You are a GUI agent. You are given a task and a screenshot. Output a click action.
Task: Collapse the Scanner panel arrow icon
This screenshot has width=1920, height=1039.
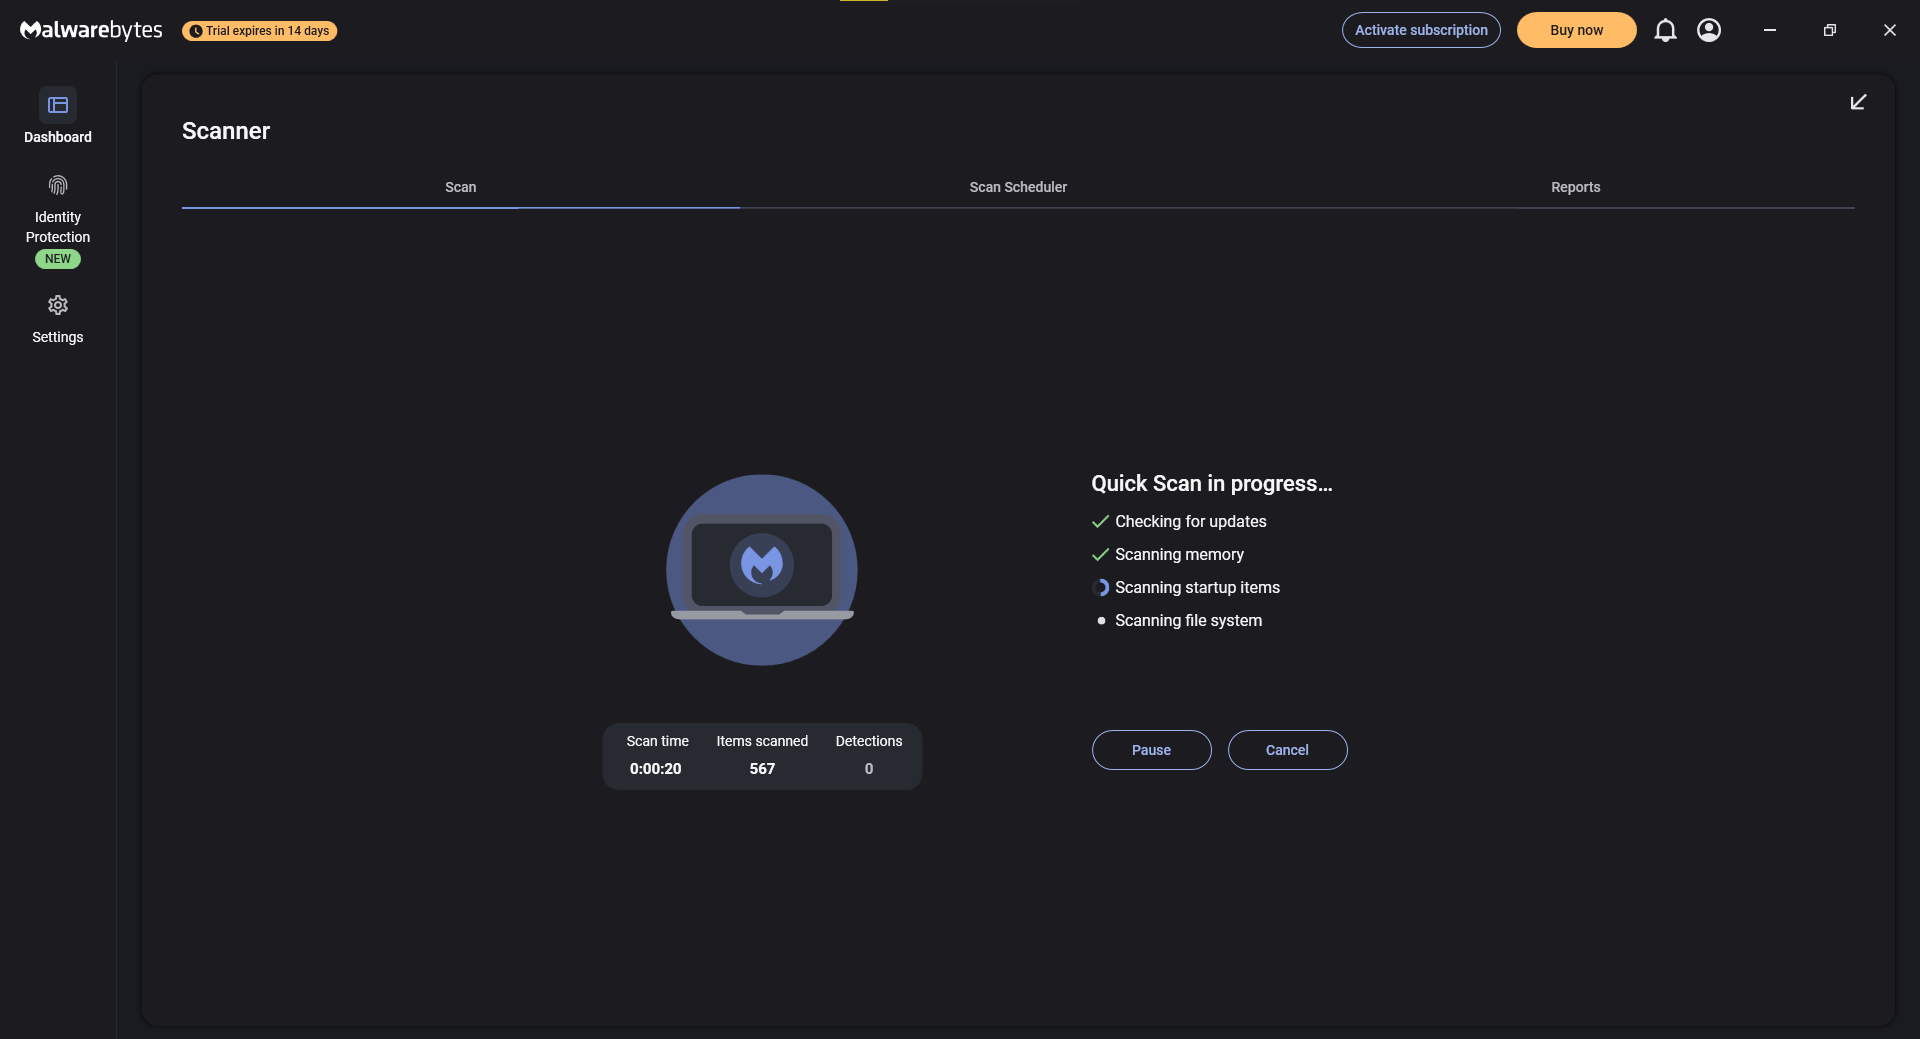[1858, 102]
